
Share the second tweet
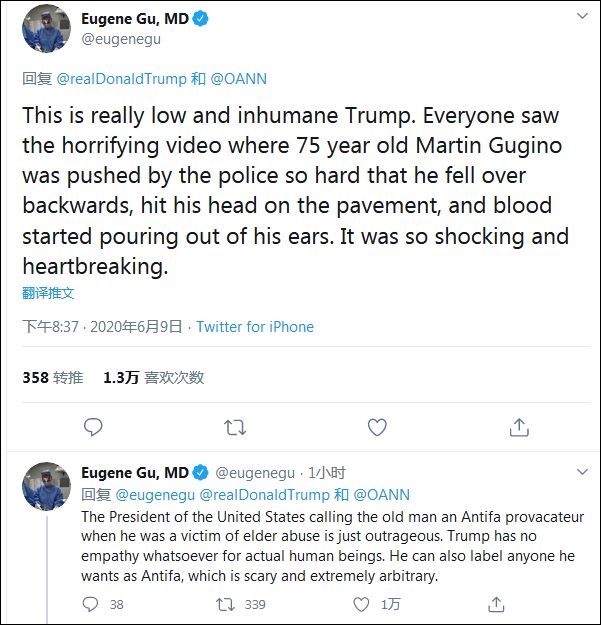click(x=496, y=604)
